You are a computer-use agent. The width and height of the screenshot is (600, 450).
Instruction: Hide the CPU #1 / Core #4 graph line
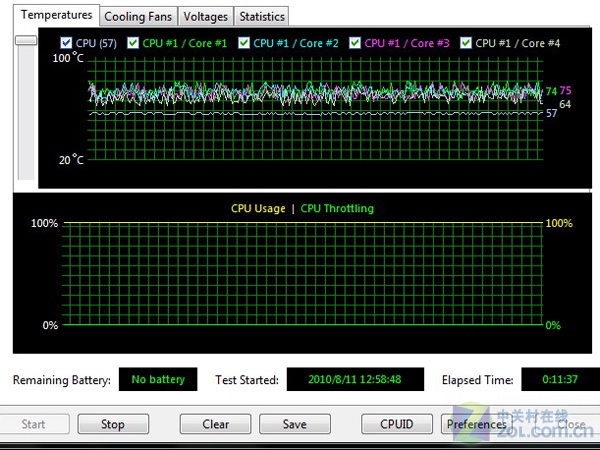(467, 43)
